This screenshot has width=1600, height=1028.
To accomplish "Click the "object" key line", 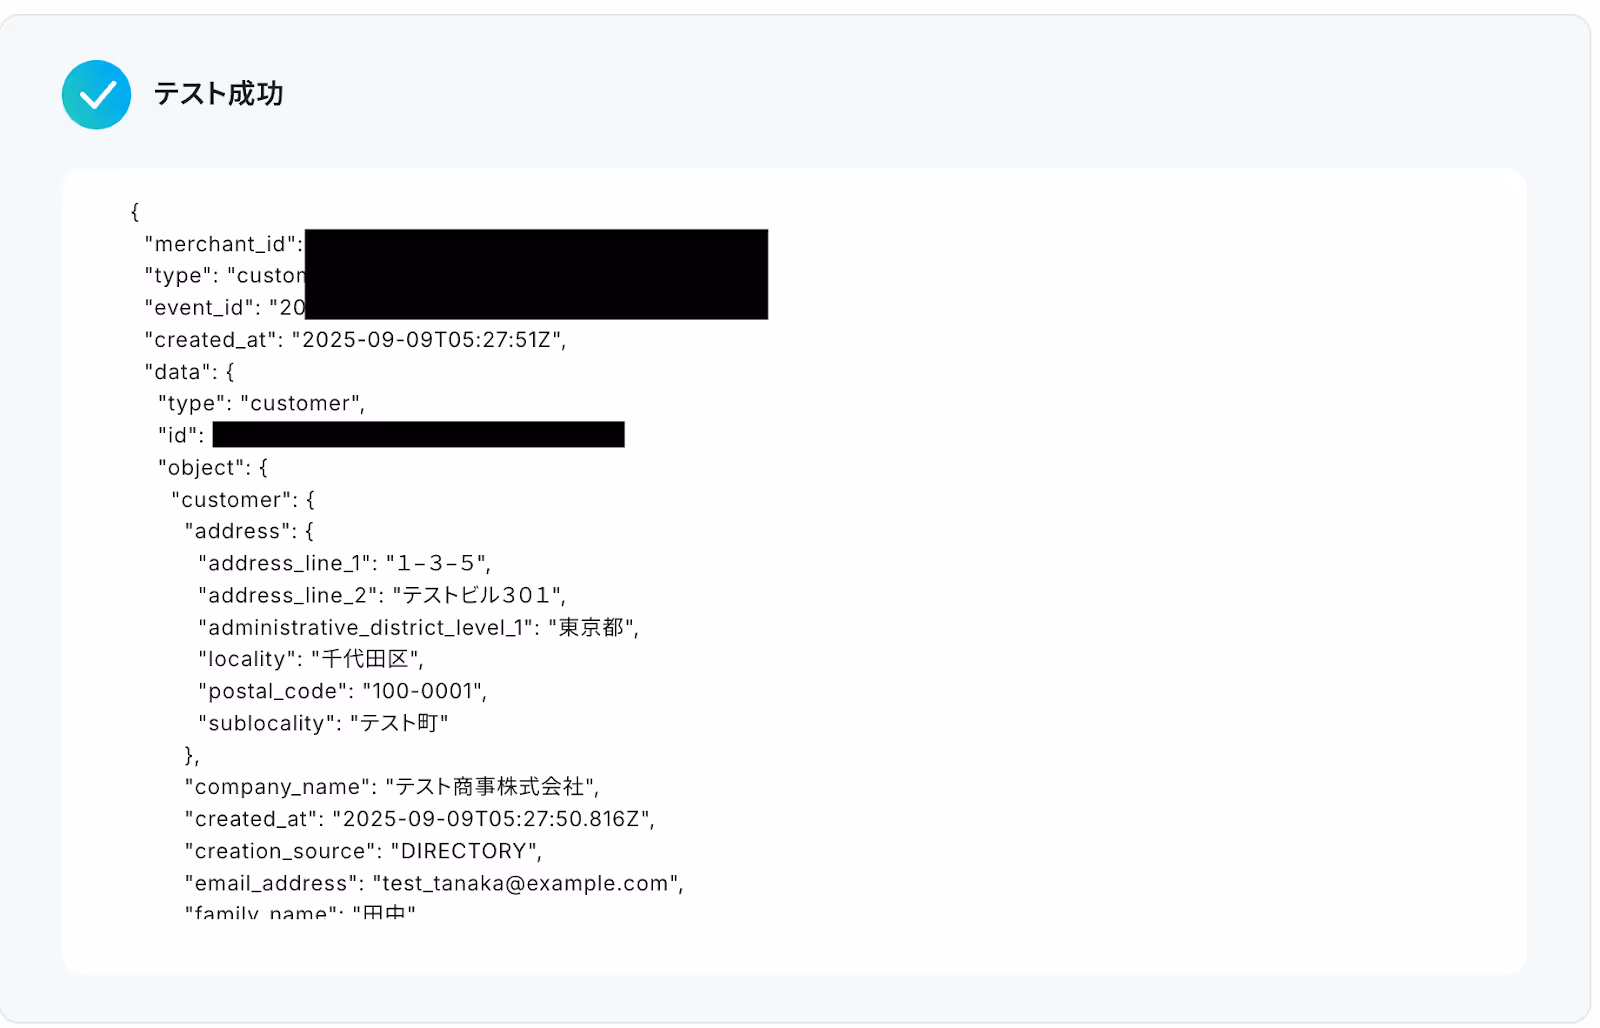I will pos(212,468).
